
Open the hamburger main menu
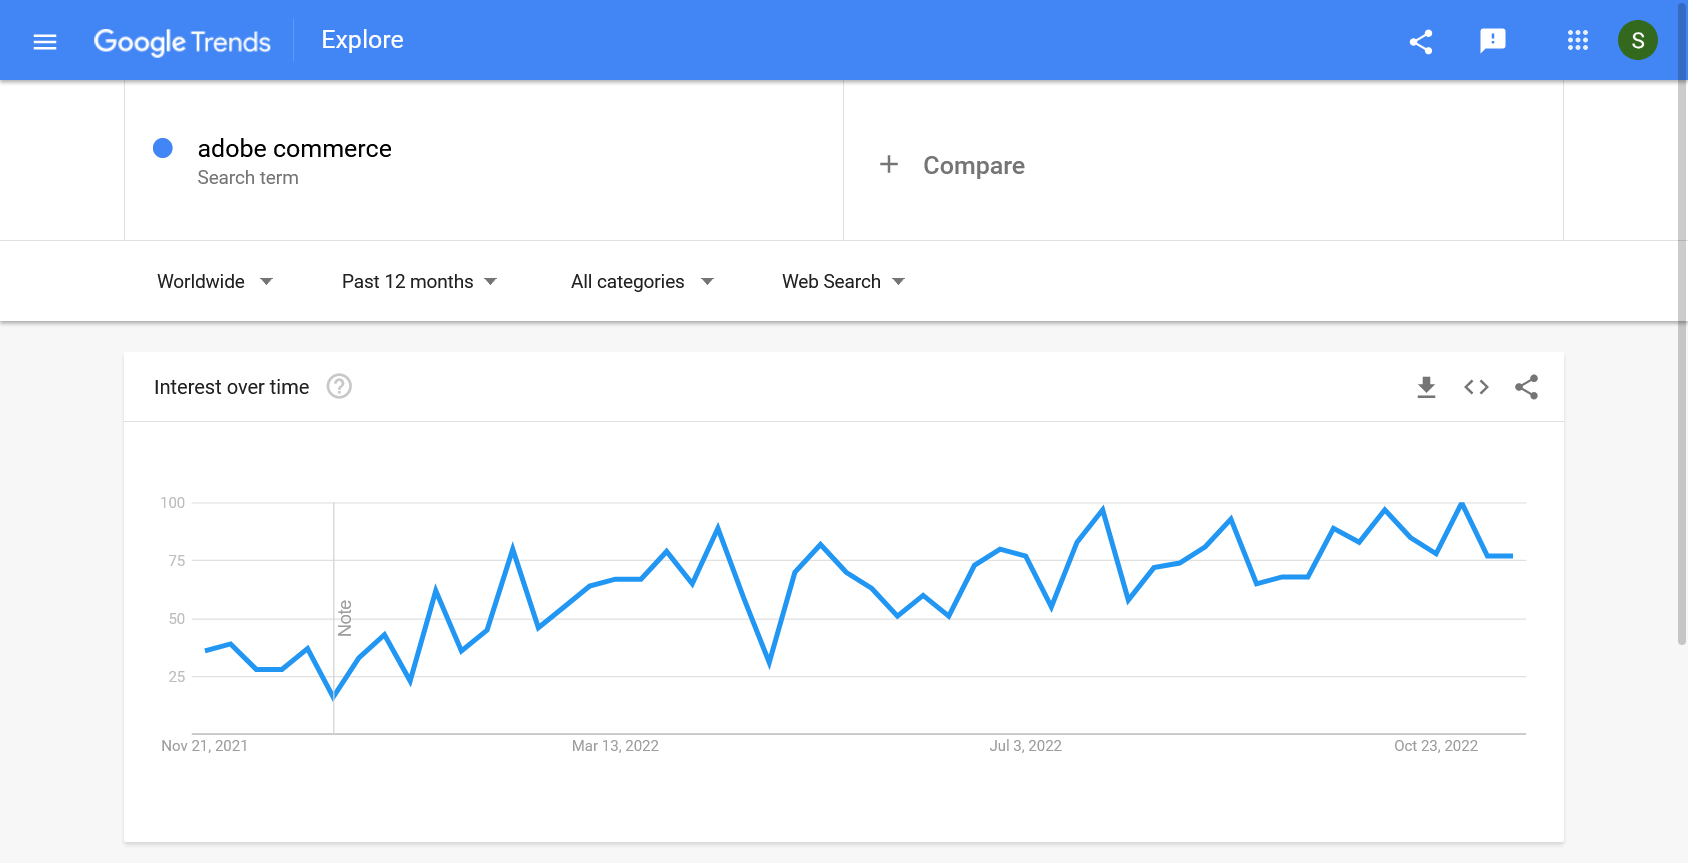tap(45, 42)
